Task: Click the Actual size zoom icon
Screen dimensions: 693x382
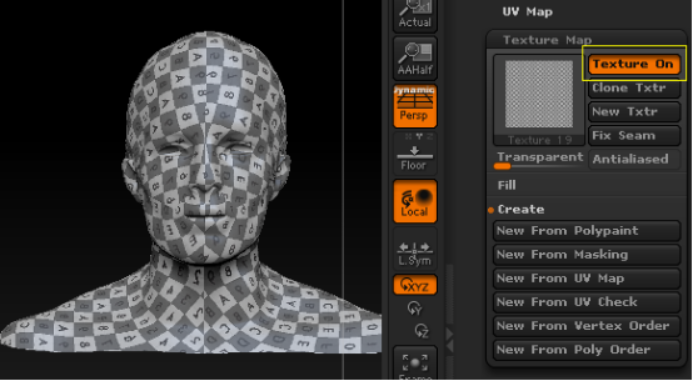Action: point(415,15)
